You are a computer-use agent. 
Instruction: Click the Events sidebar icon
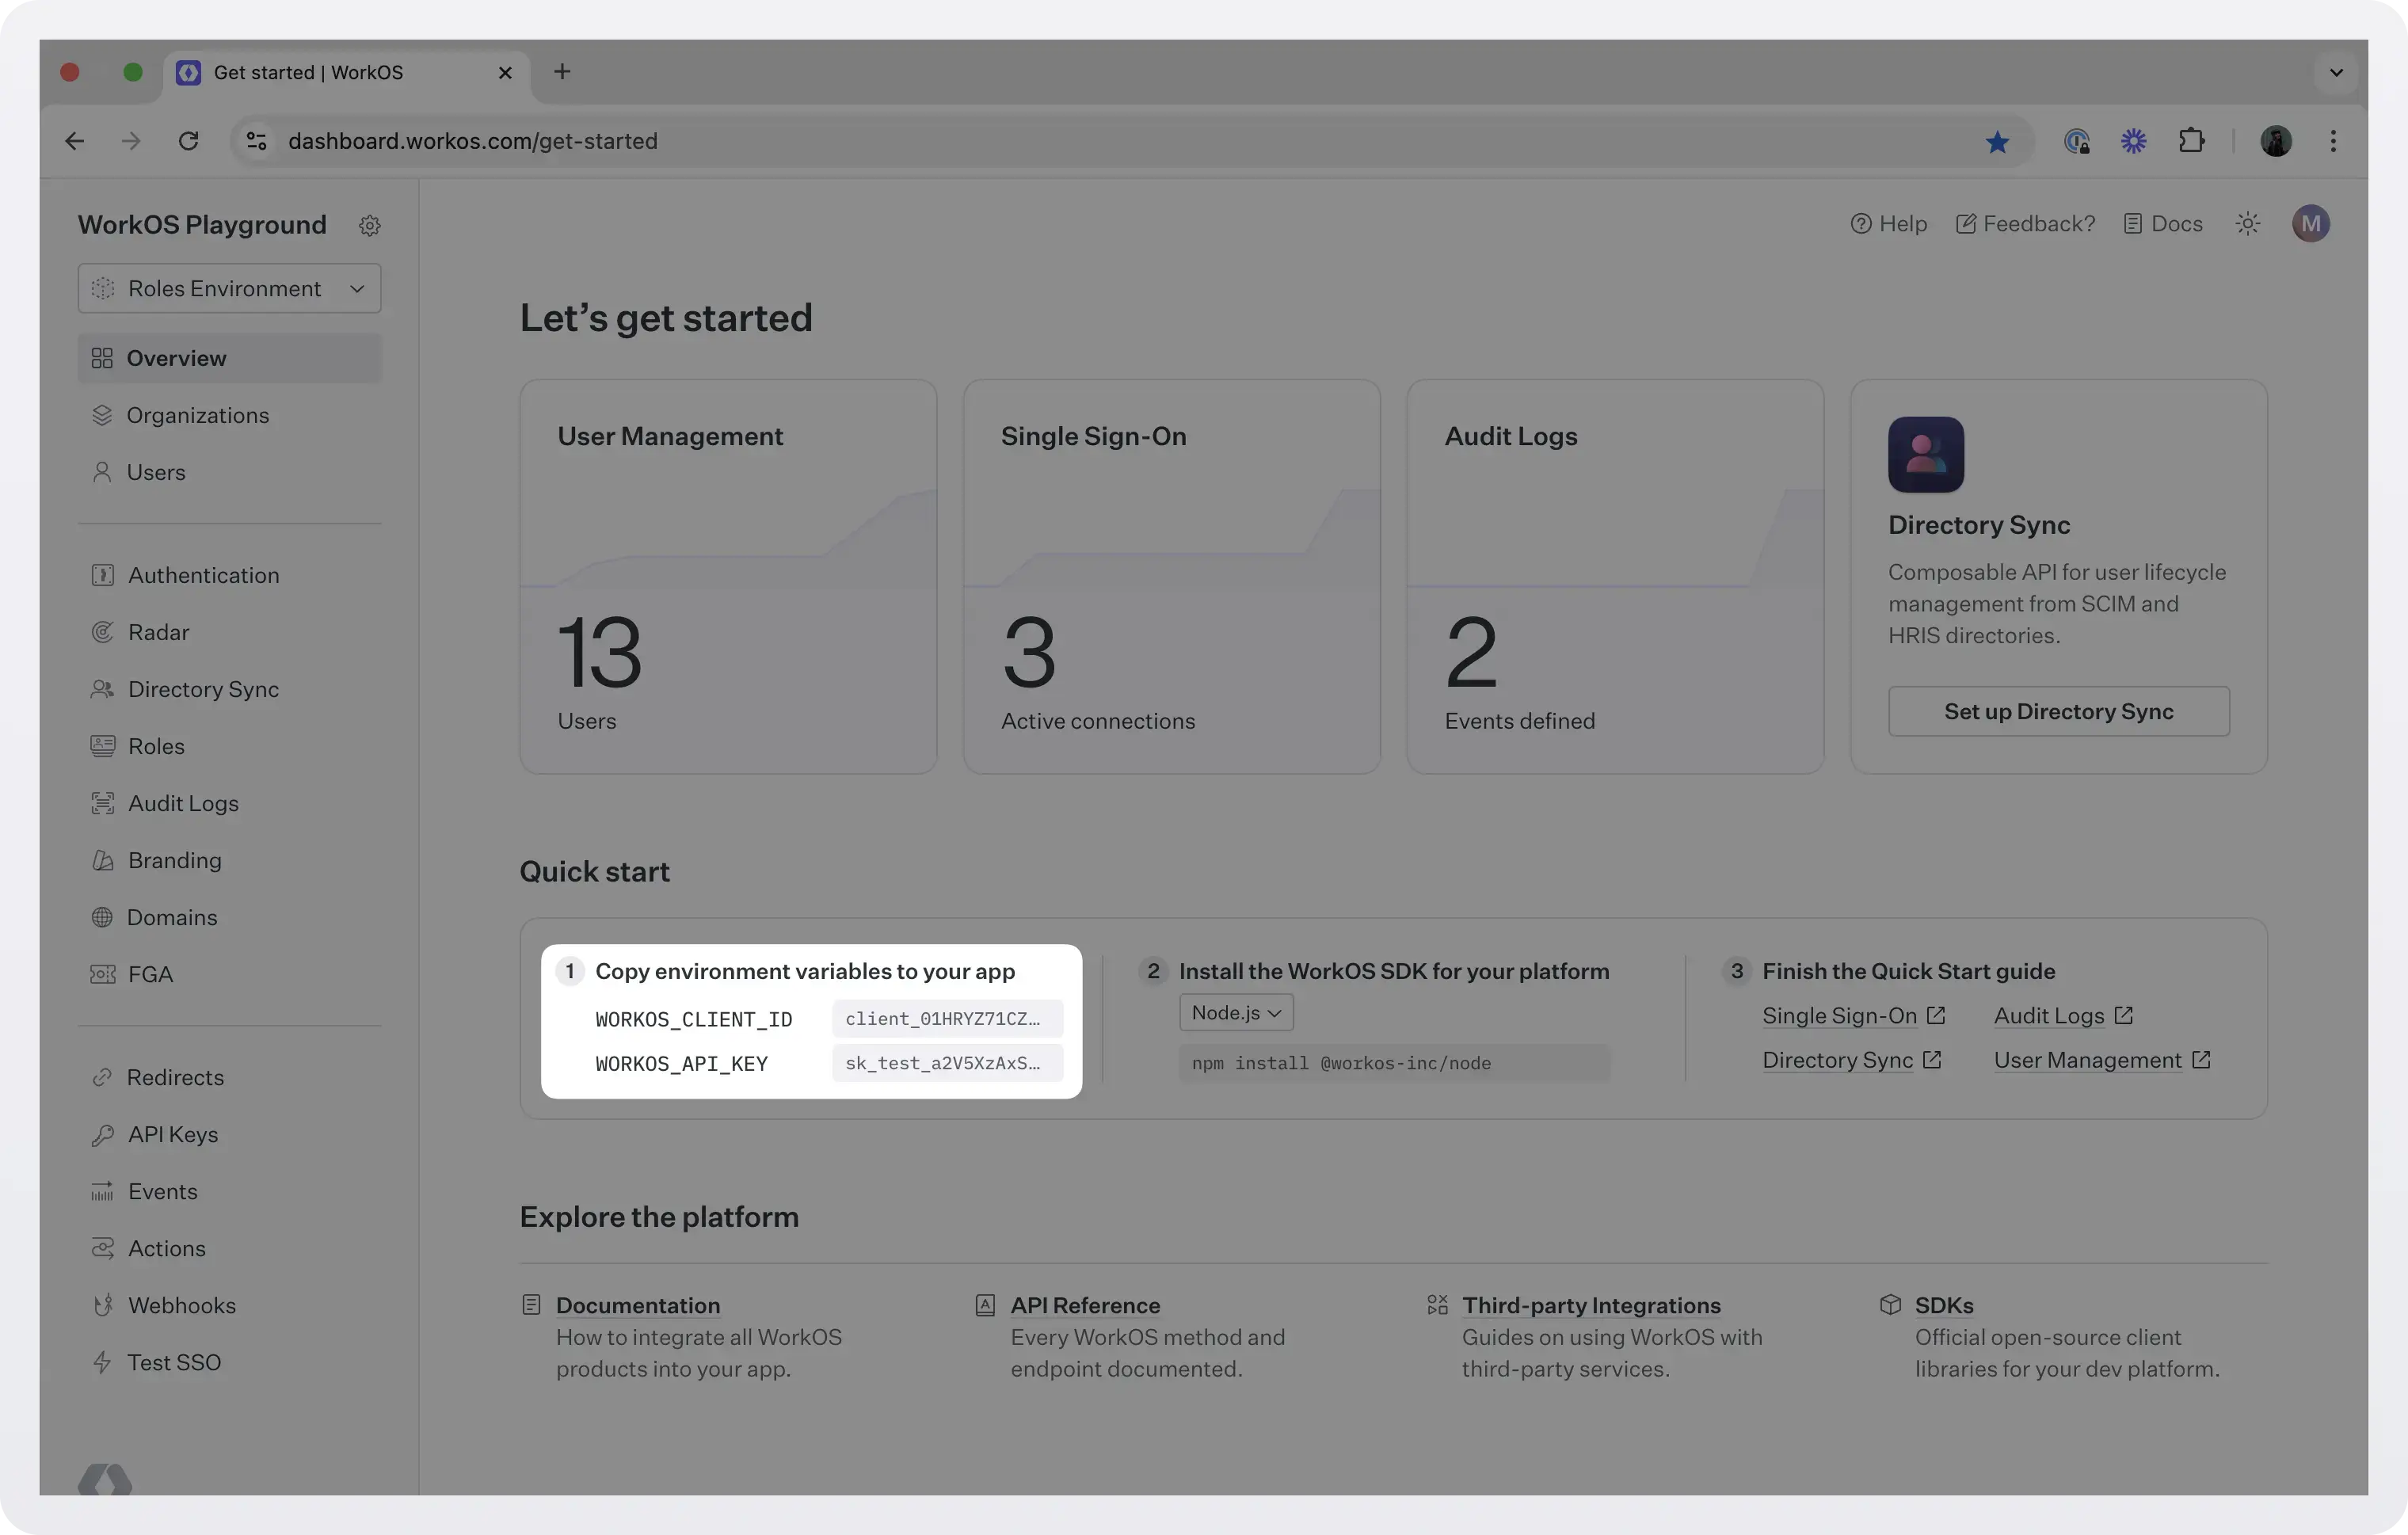click(102, 1191)
